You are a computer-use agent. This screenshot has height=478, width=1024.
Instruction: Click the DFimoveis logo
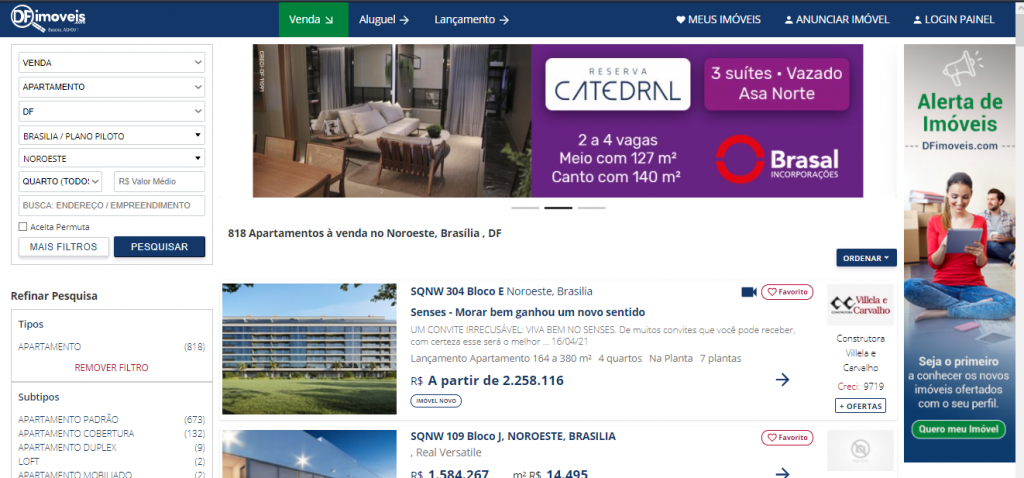48,19
